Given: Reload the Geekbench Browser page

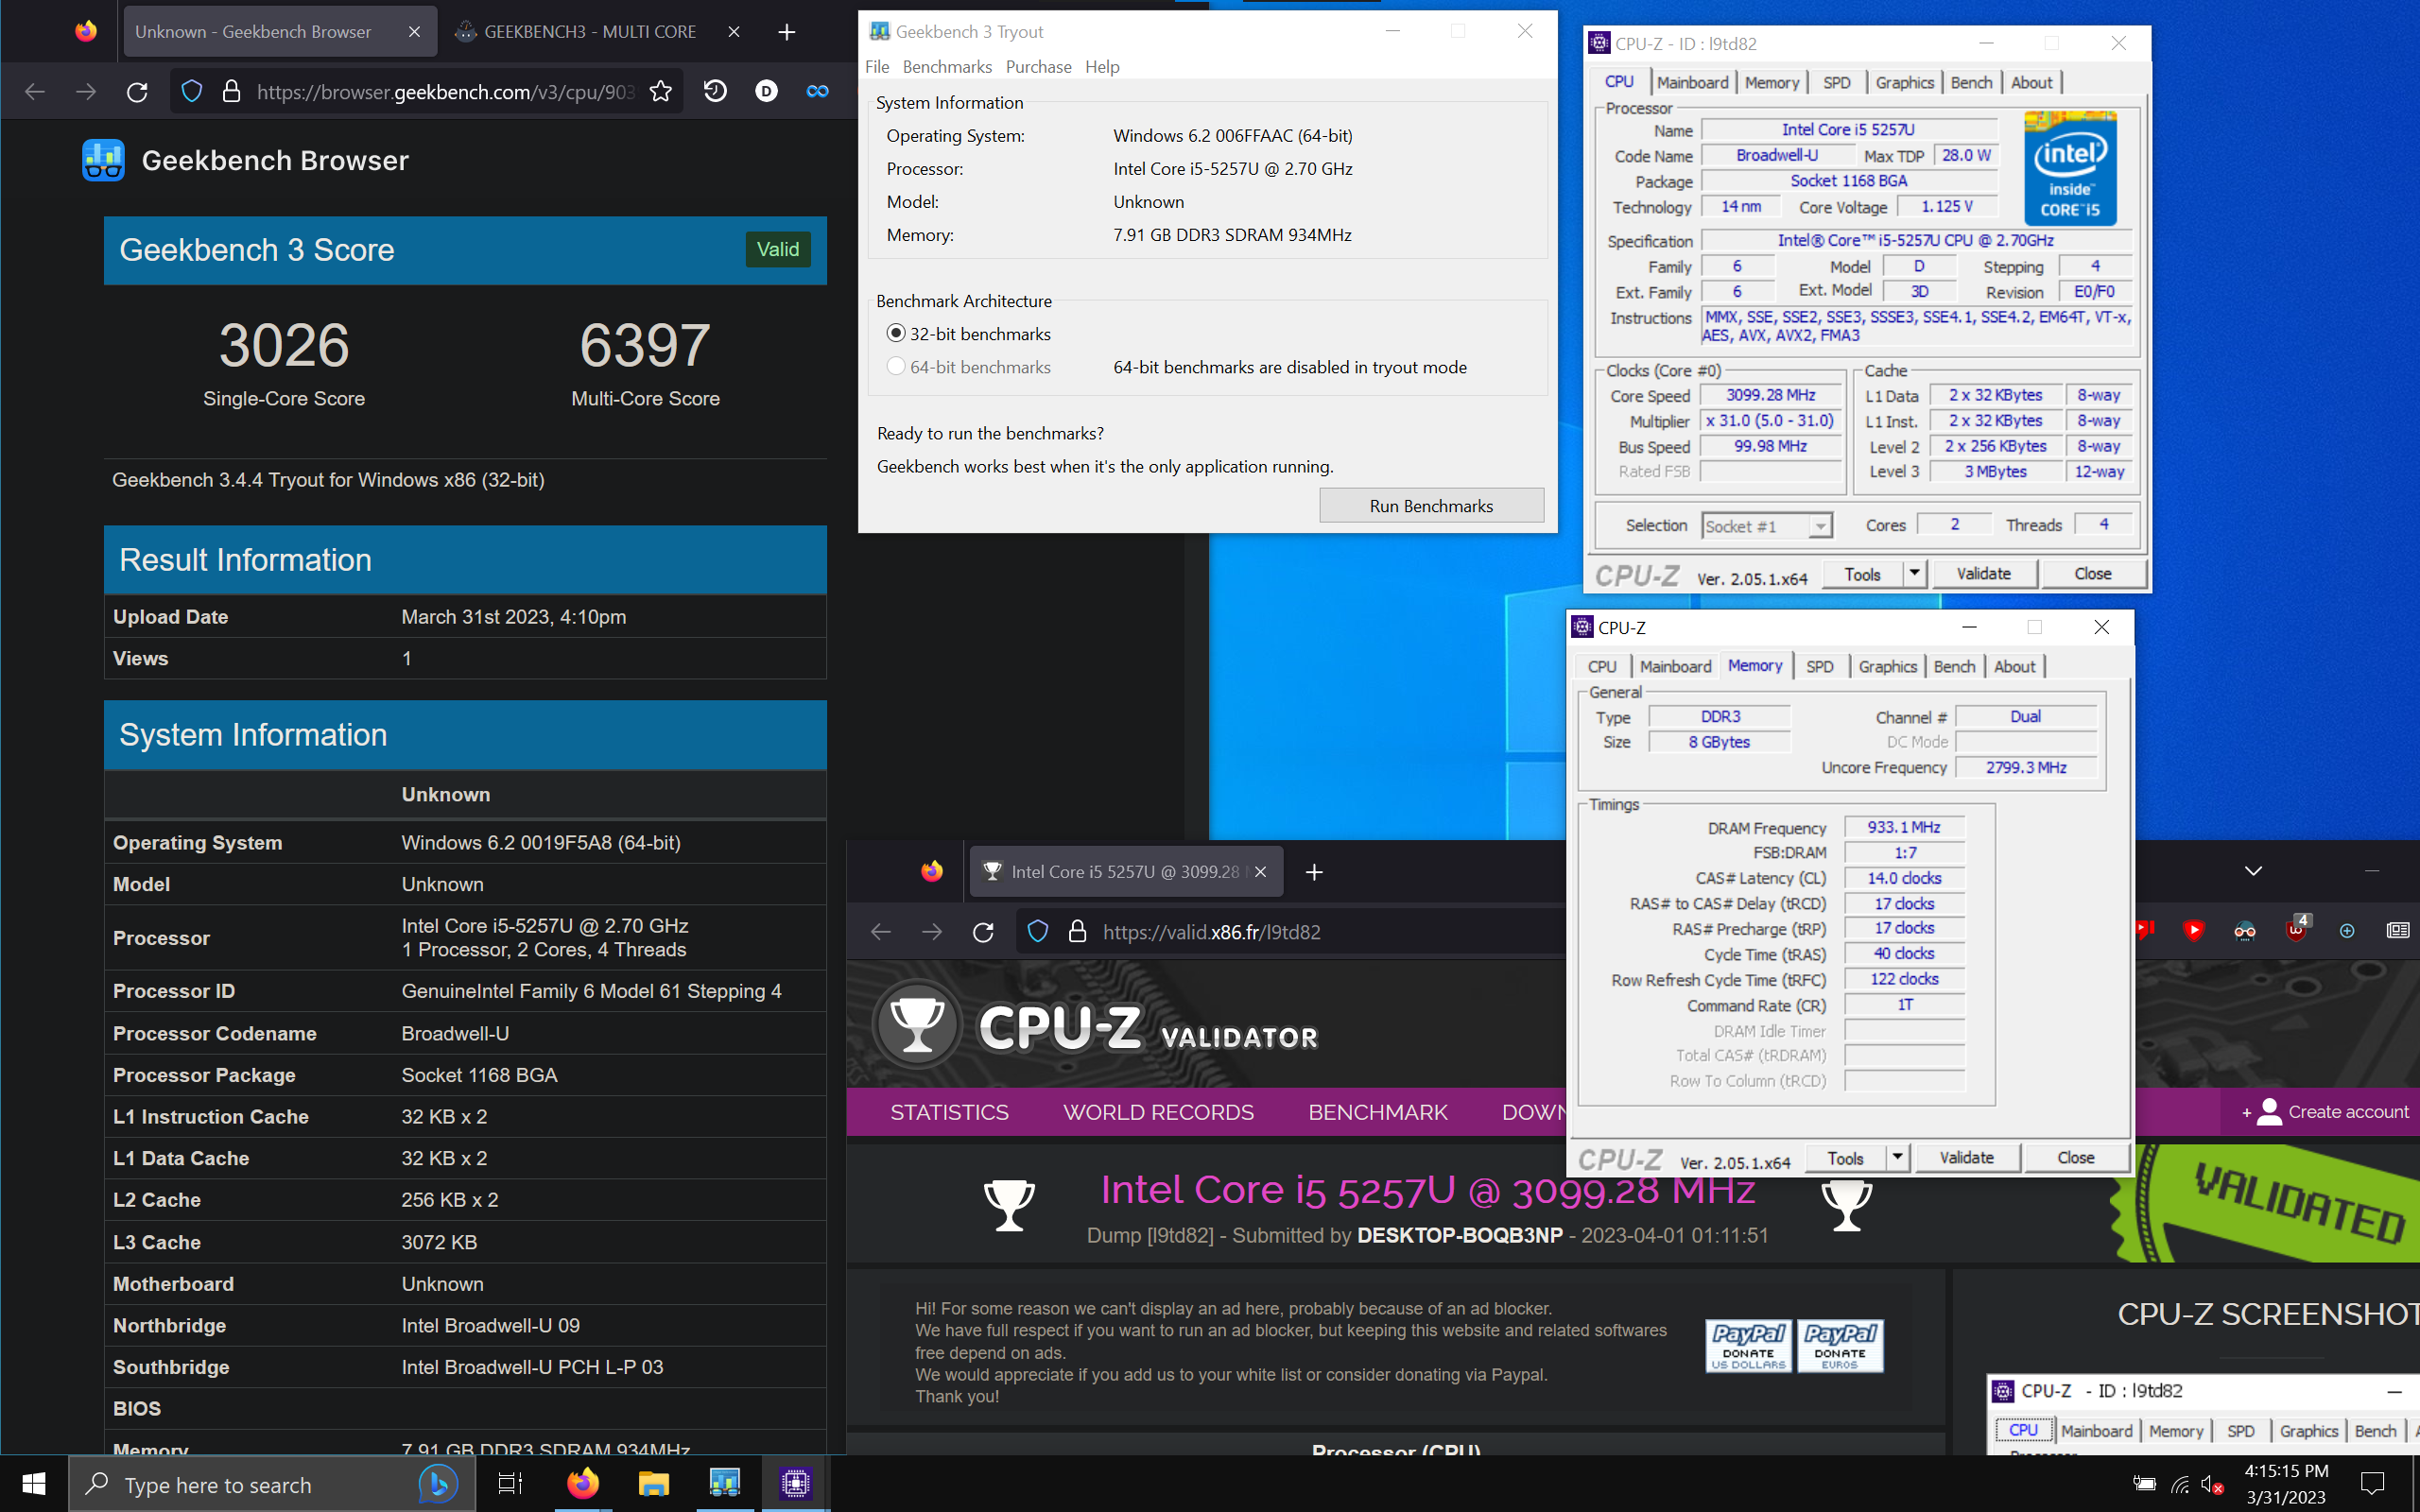Looking at the screenshot, I should [137, 92].
